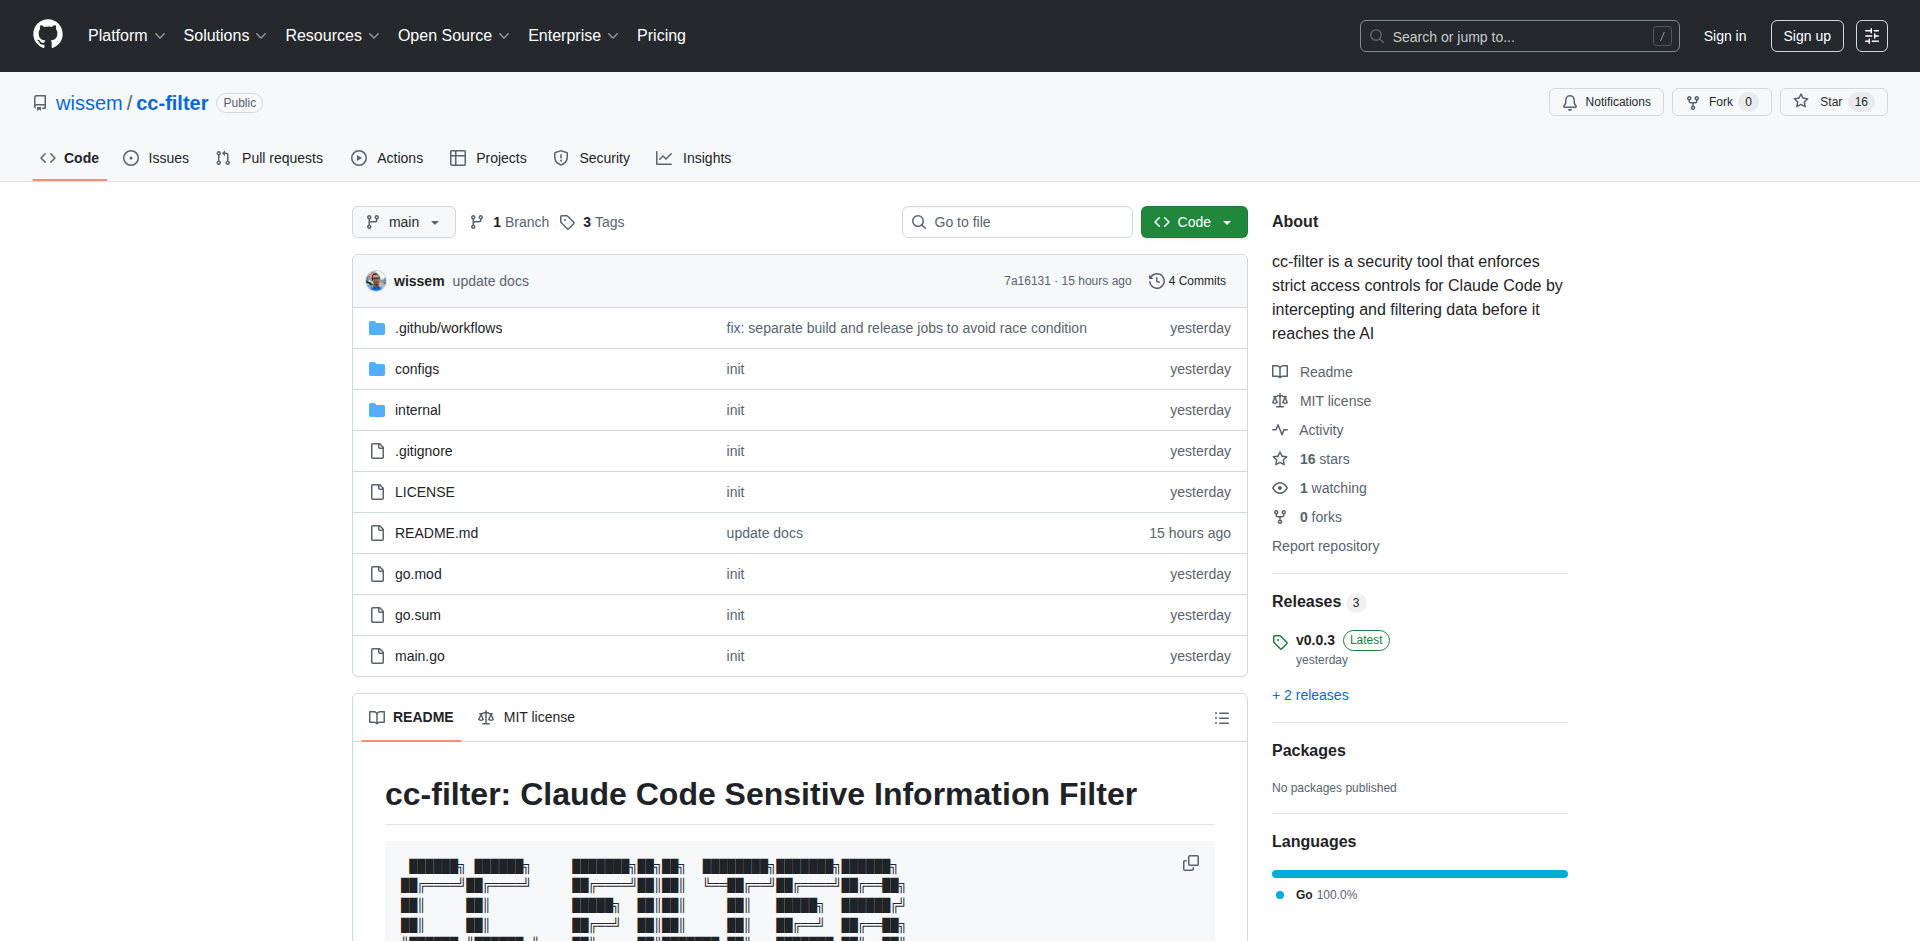Click the internal folder icon

click(377, 410)
